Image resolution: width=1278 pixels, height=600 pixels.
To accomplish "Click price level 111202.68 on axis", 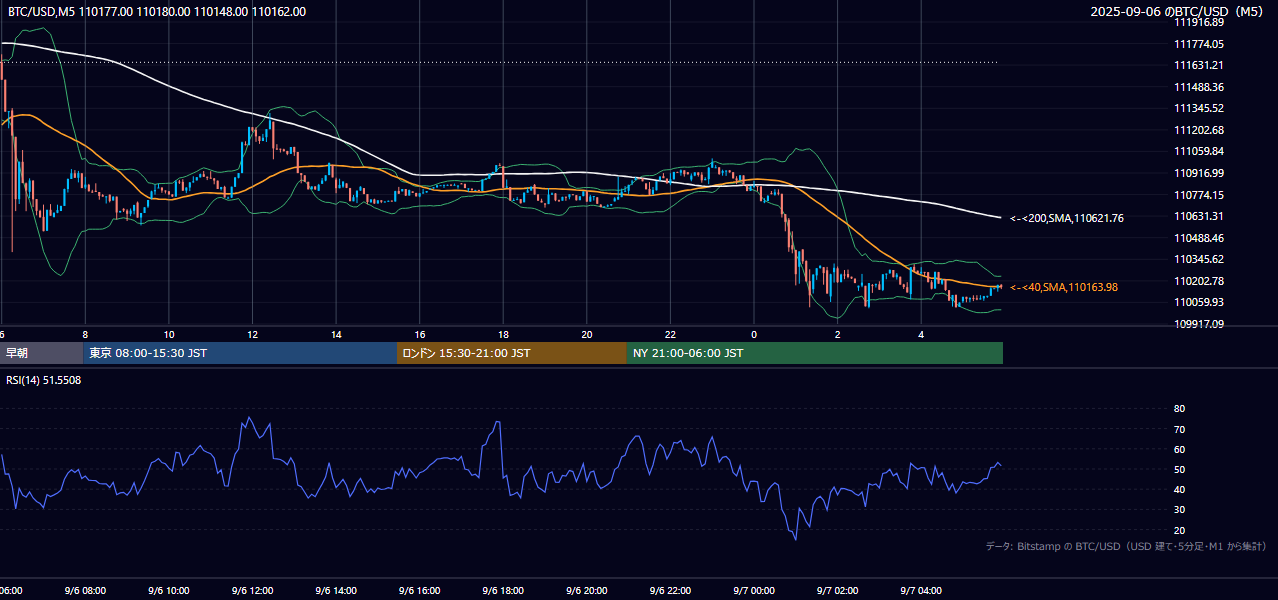I will click(1199, 130).
